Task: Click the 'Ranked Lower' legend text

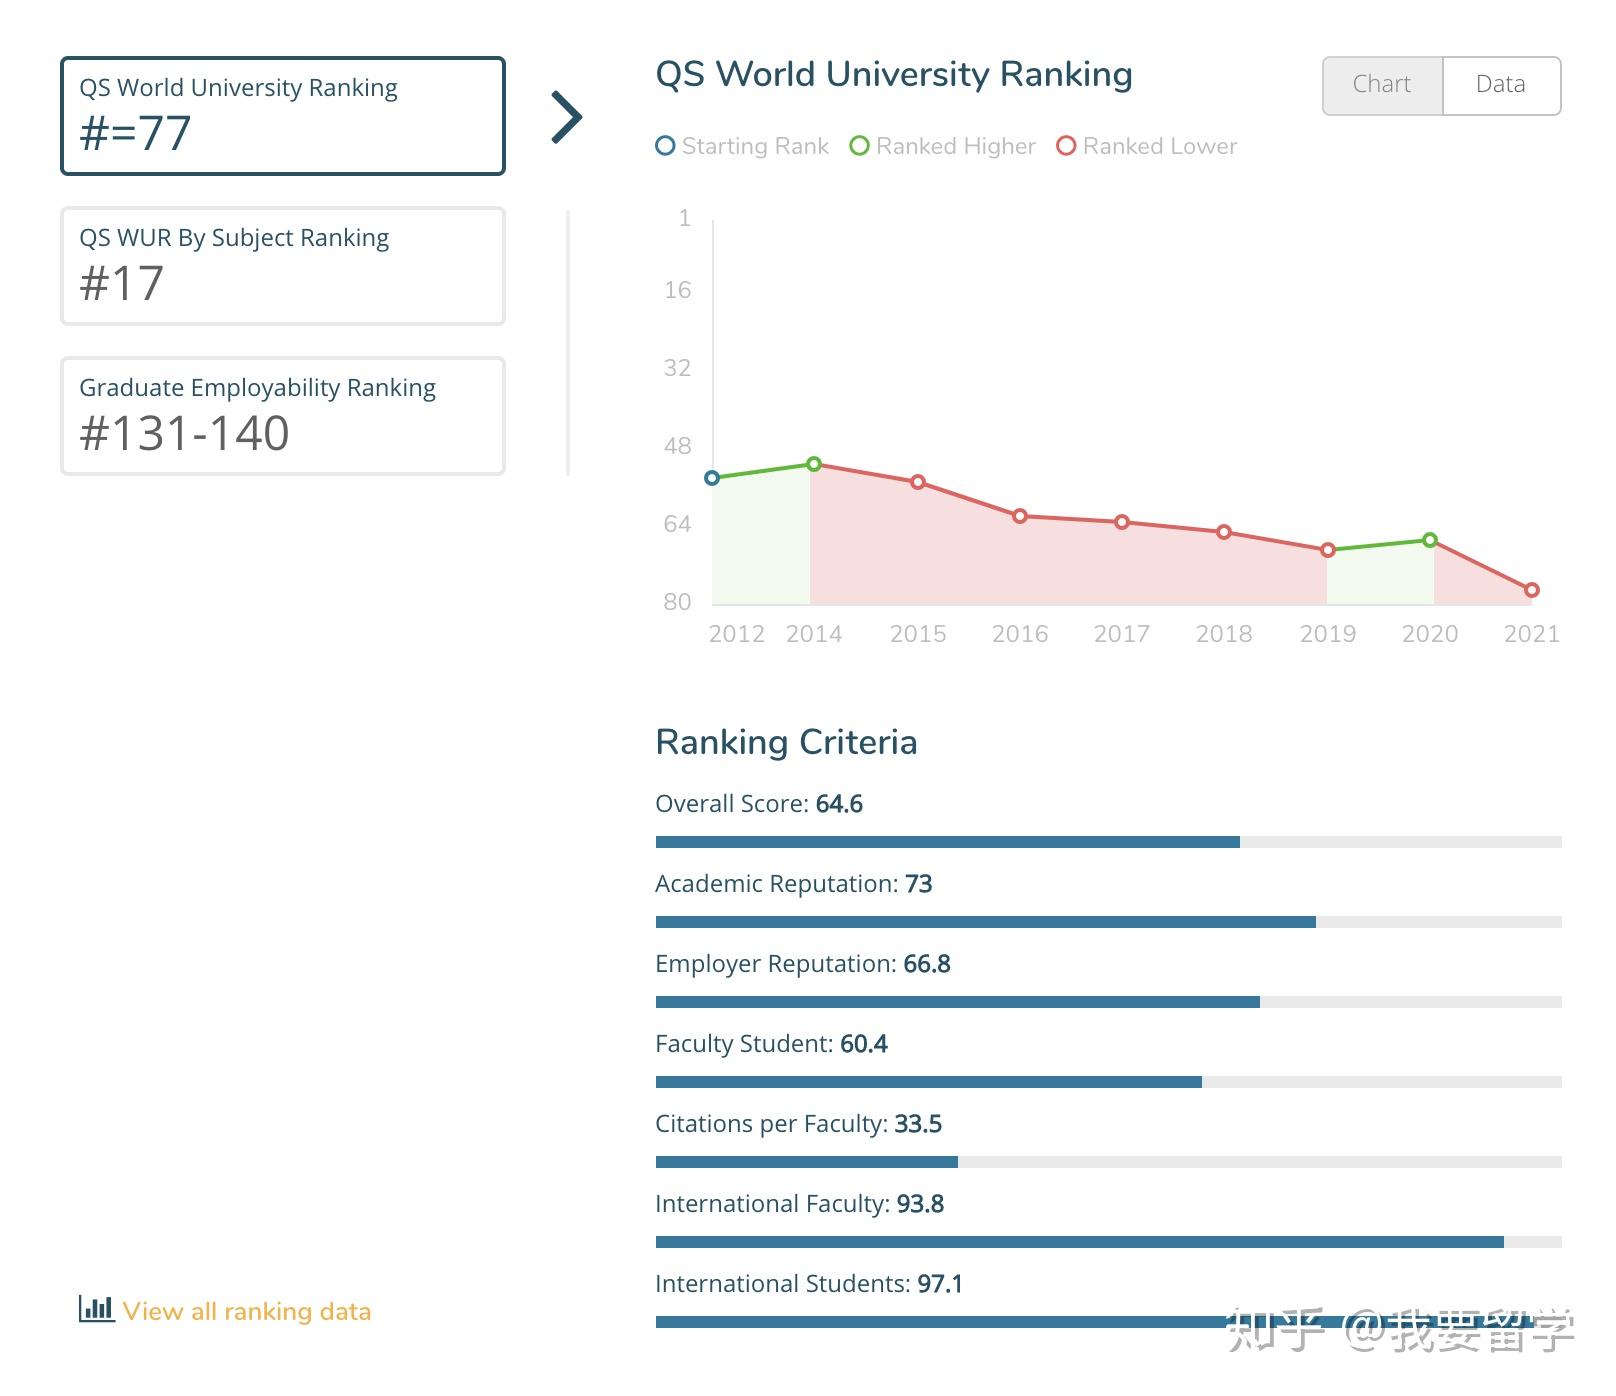Action: pyautogui.click(x=1160, y=146)
